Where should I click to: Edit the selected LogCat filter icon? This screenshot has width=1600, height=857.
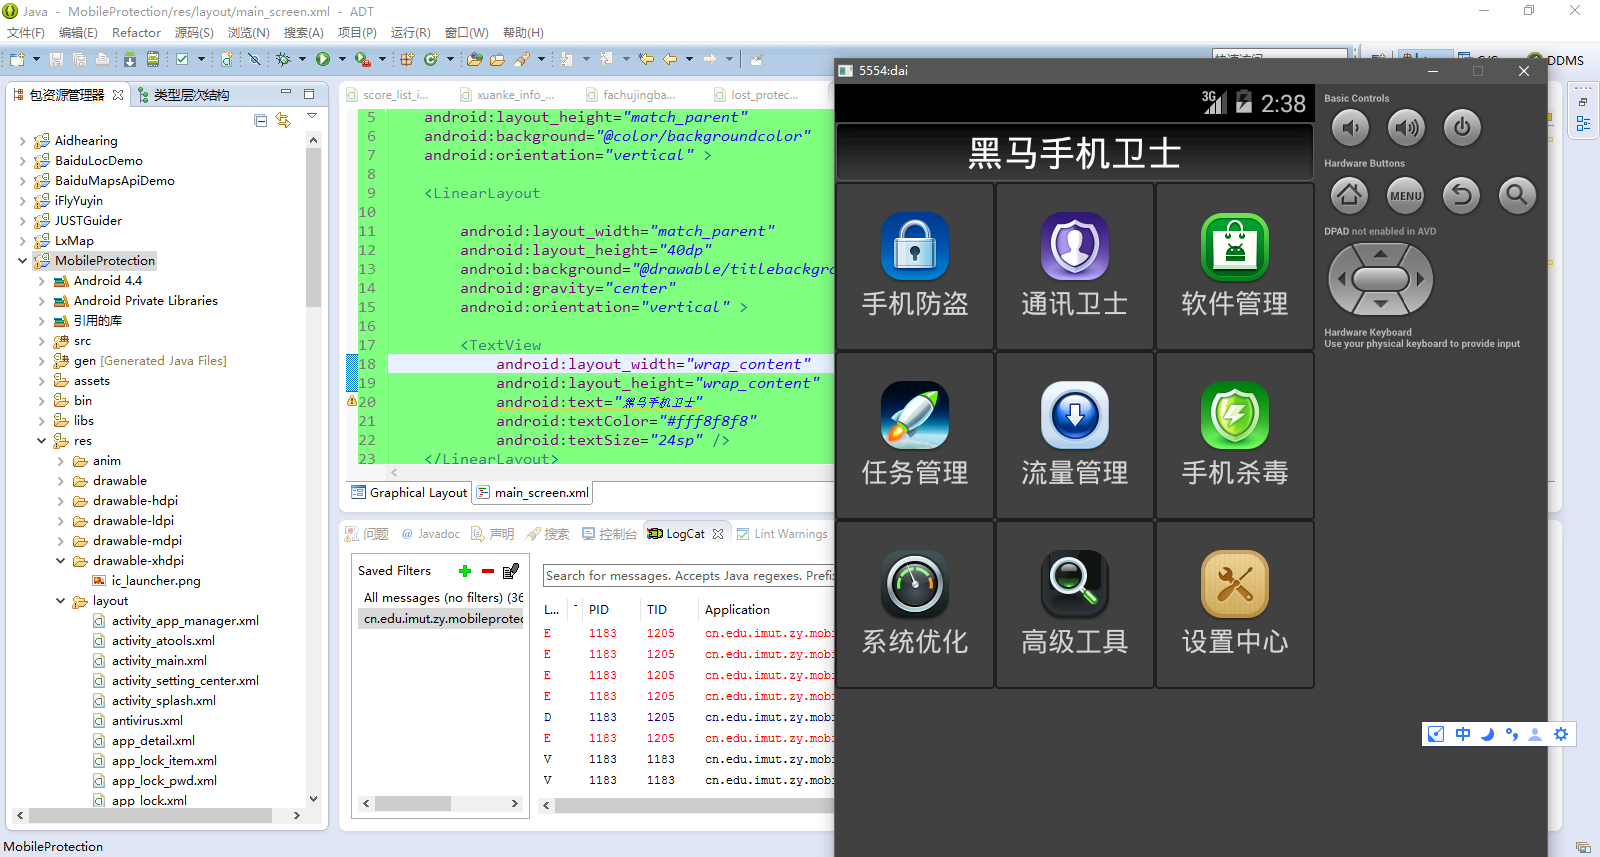coord(511,571)
